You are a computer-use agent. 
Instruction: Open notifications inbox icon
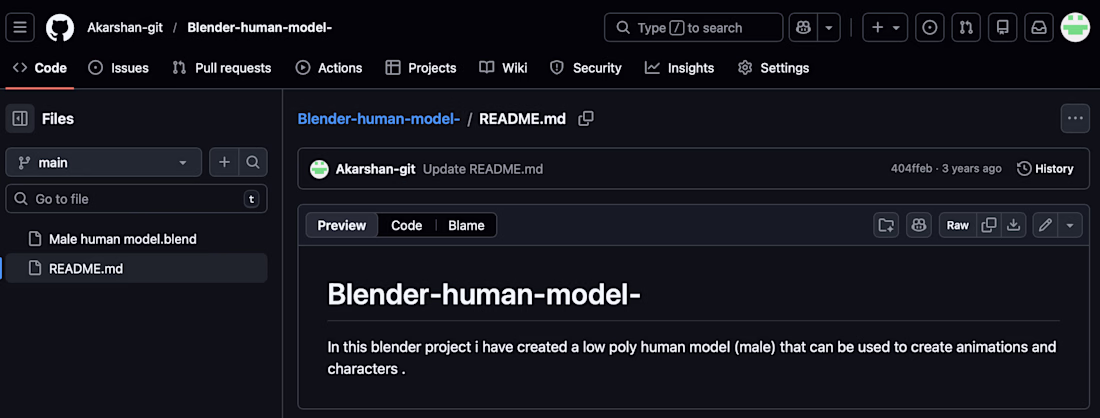pos(1038,28)
